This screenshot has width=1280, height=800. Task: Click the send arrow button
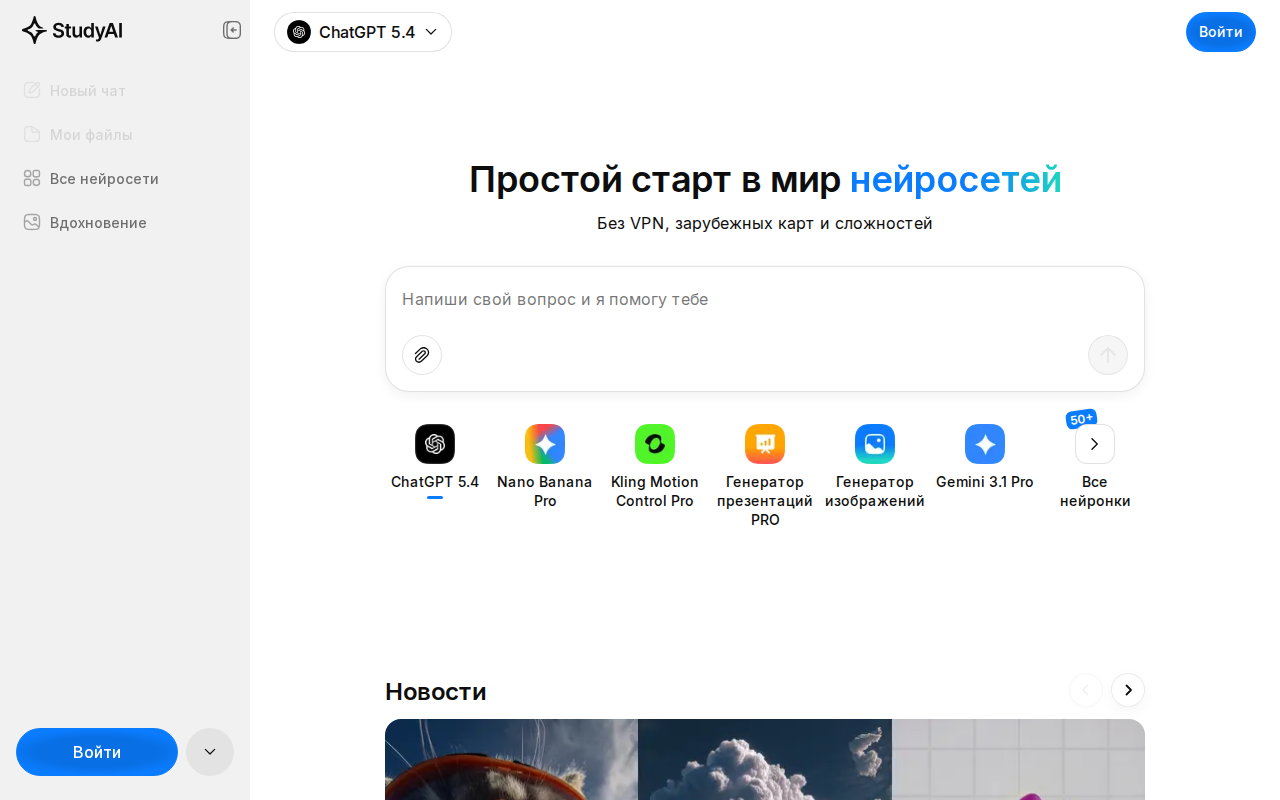(1107, 355)
